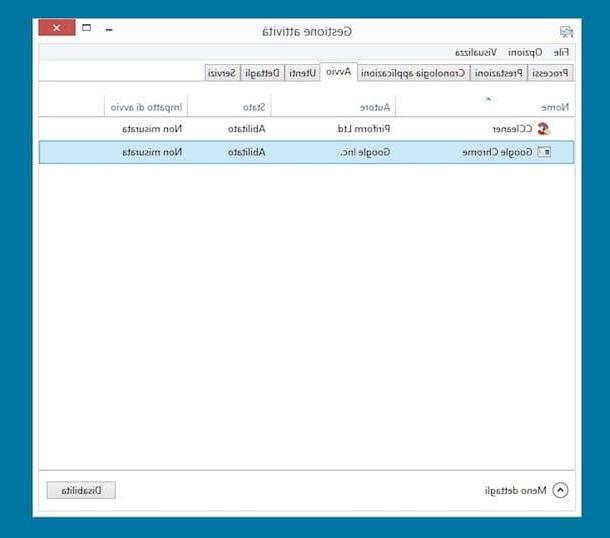Open Cronologia applicazioni tab

click(413, 73)
